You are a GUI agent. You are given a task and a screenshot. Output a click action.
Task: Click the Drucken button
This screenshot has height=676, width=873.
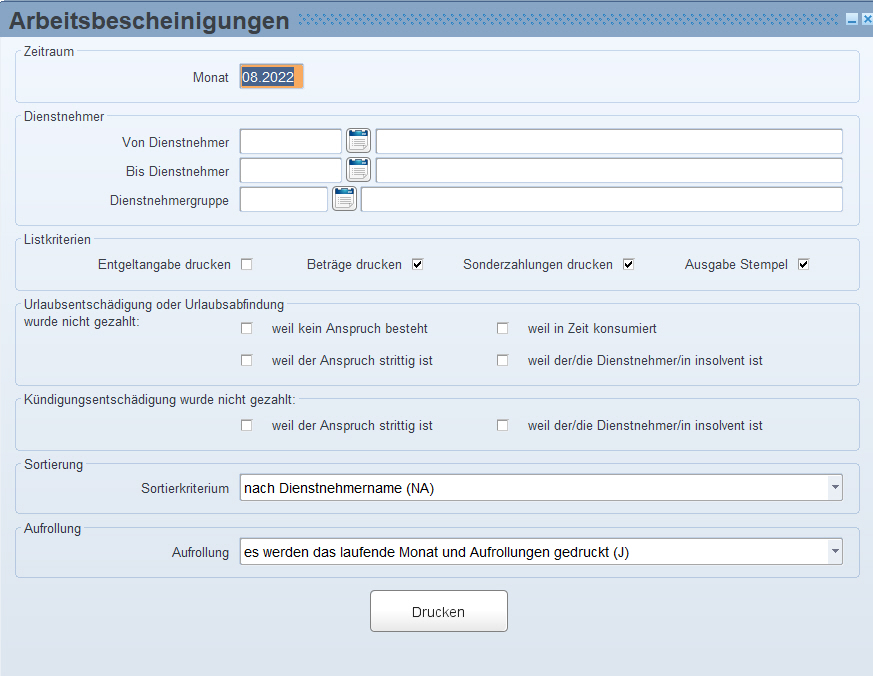click(x=438, y=611)
